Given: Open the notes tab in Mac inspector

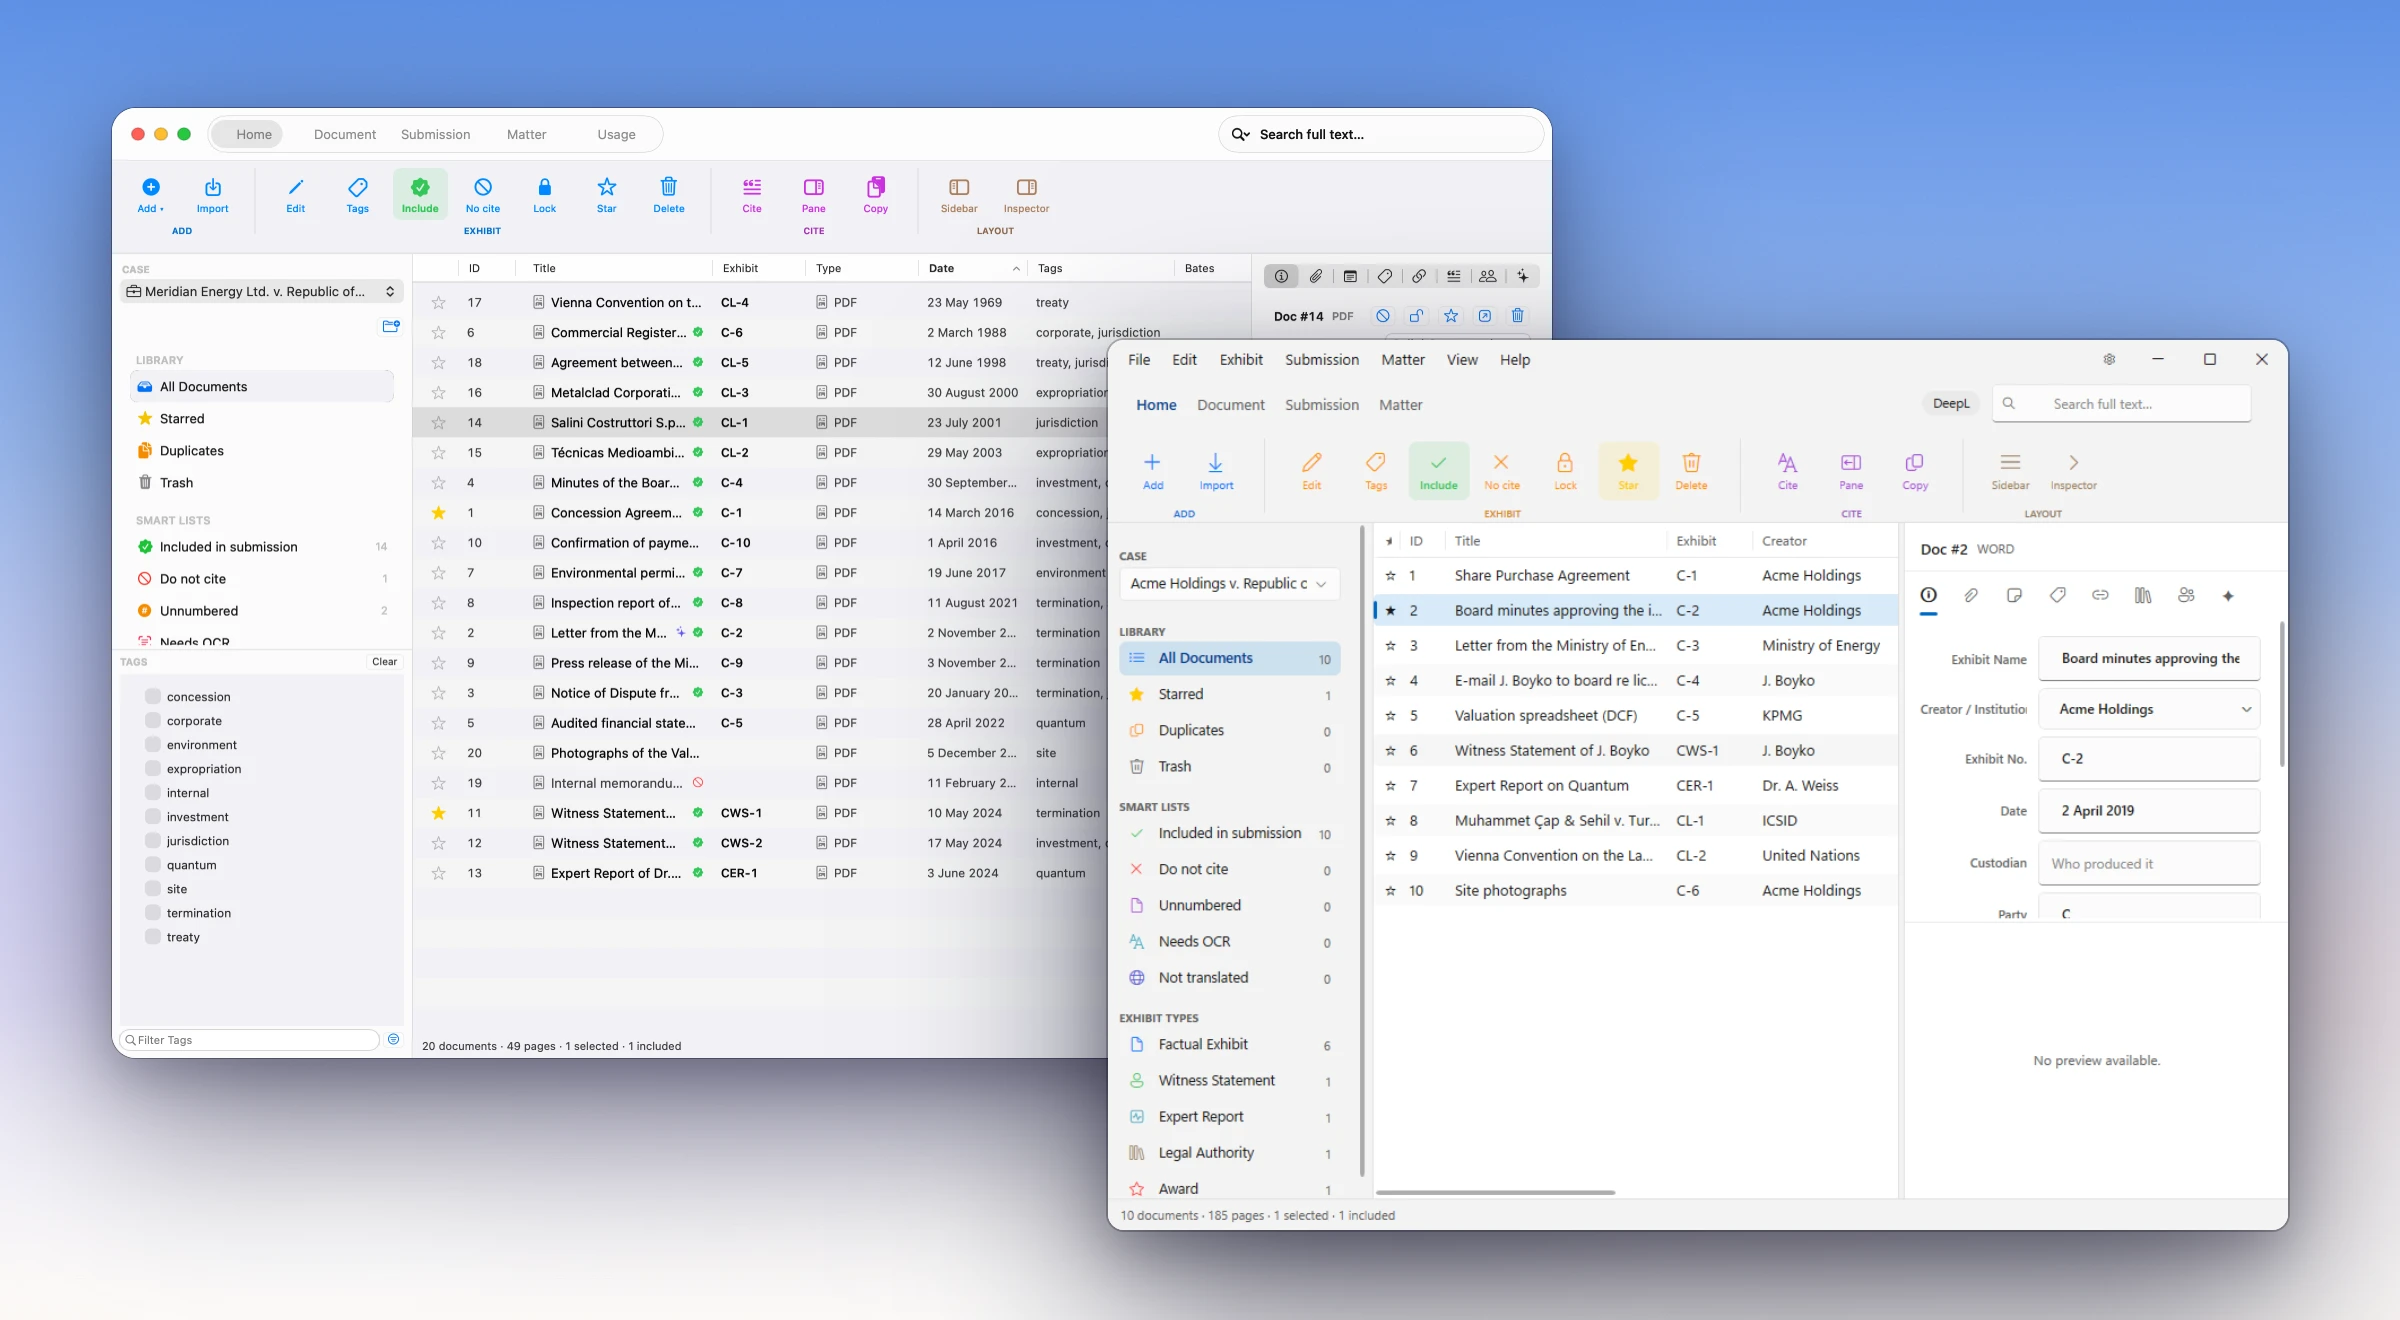Looking at the screenshot, I should click(x=1350, y=276).
